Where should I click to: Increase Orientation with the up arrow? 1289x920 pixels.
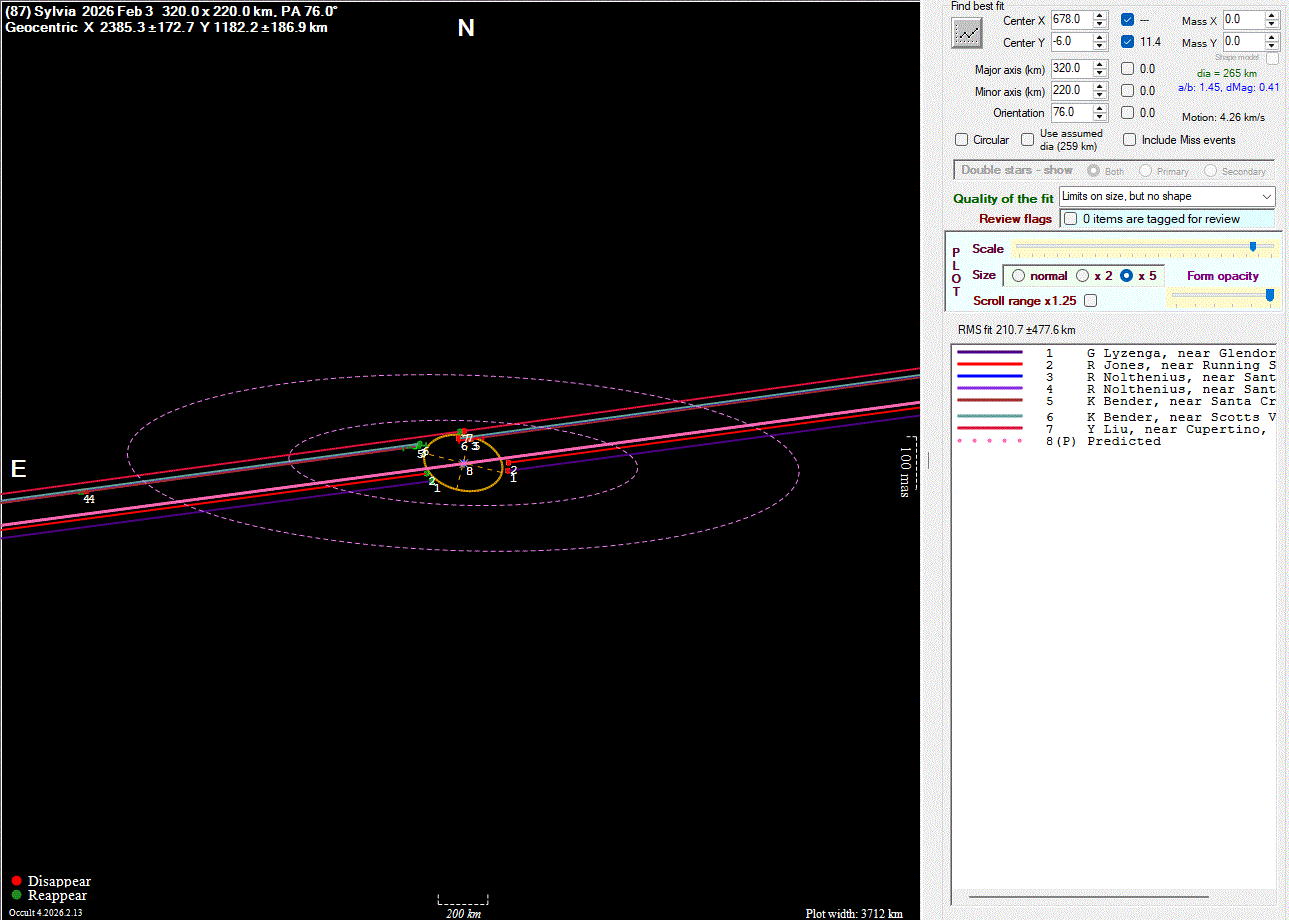(1100, 108)
